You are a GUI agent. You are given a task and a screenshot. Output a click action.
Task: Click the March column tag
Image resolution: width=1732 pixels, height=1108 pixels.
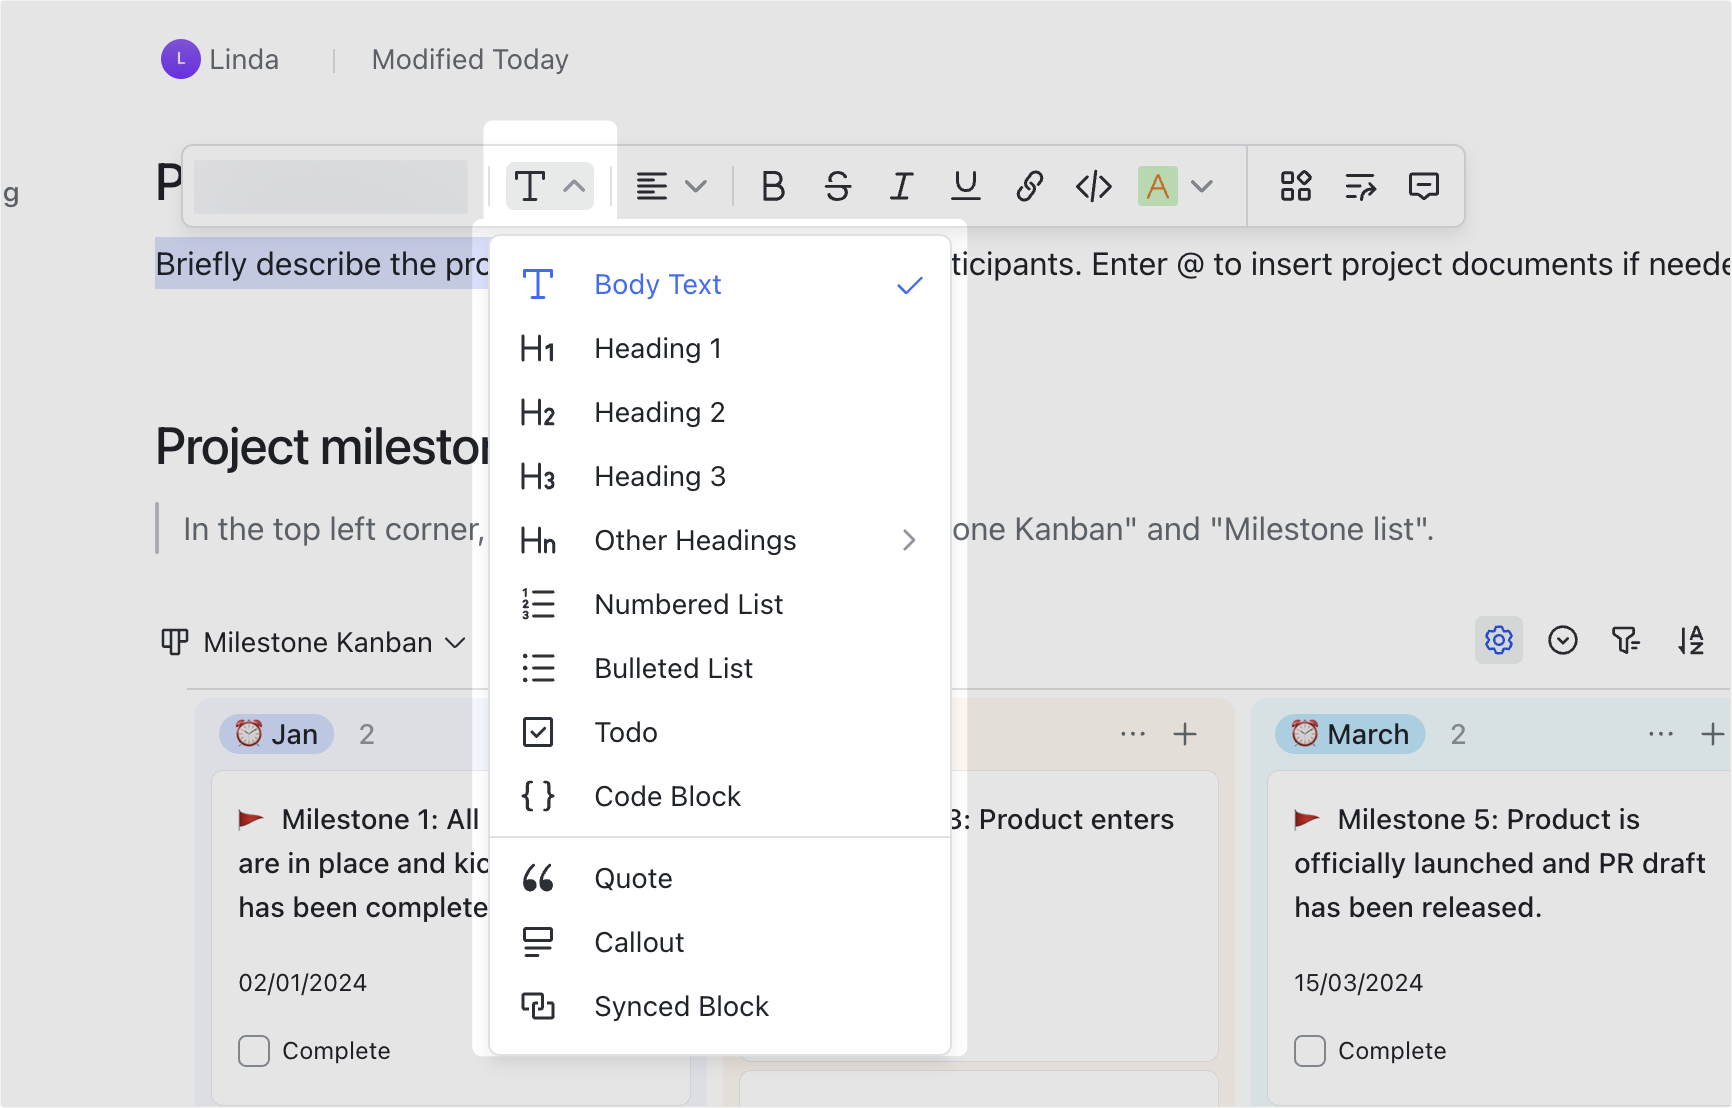1350,734
